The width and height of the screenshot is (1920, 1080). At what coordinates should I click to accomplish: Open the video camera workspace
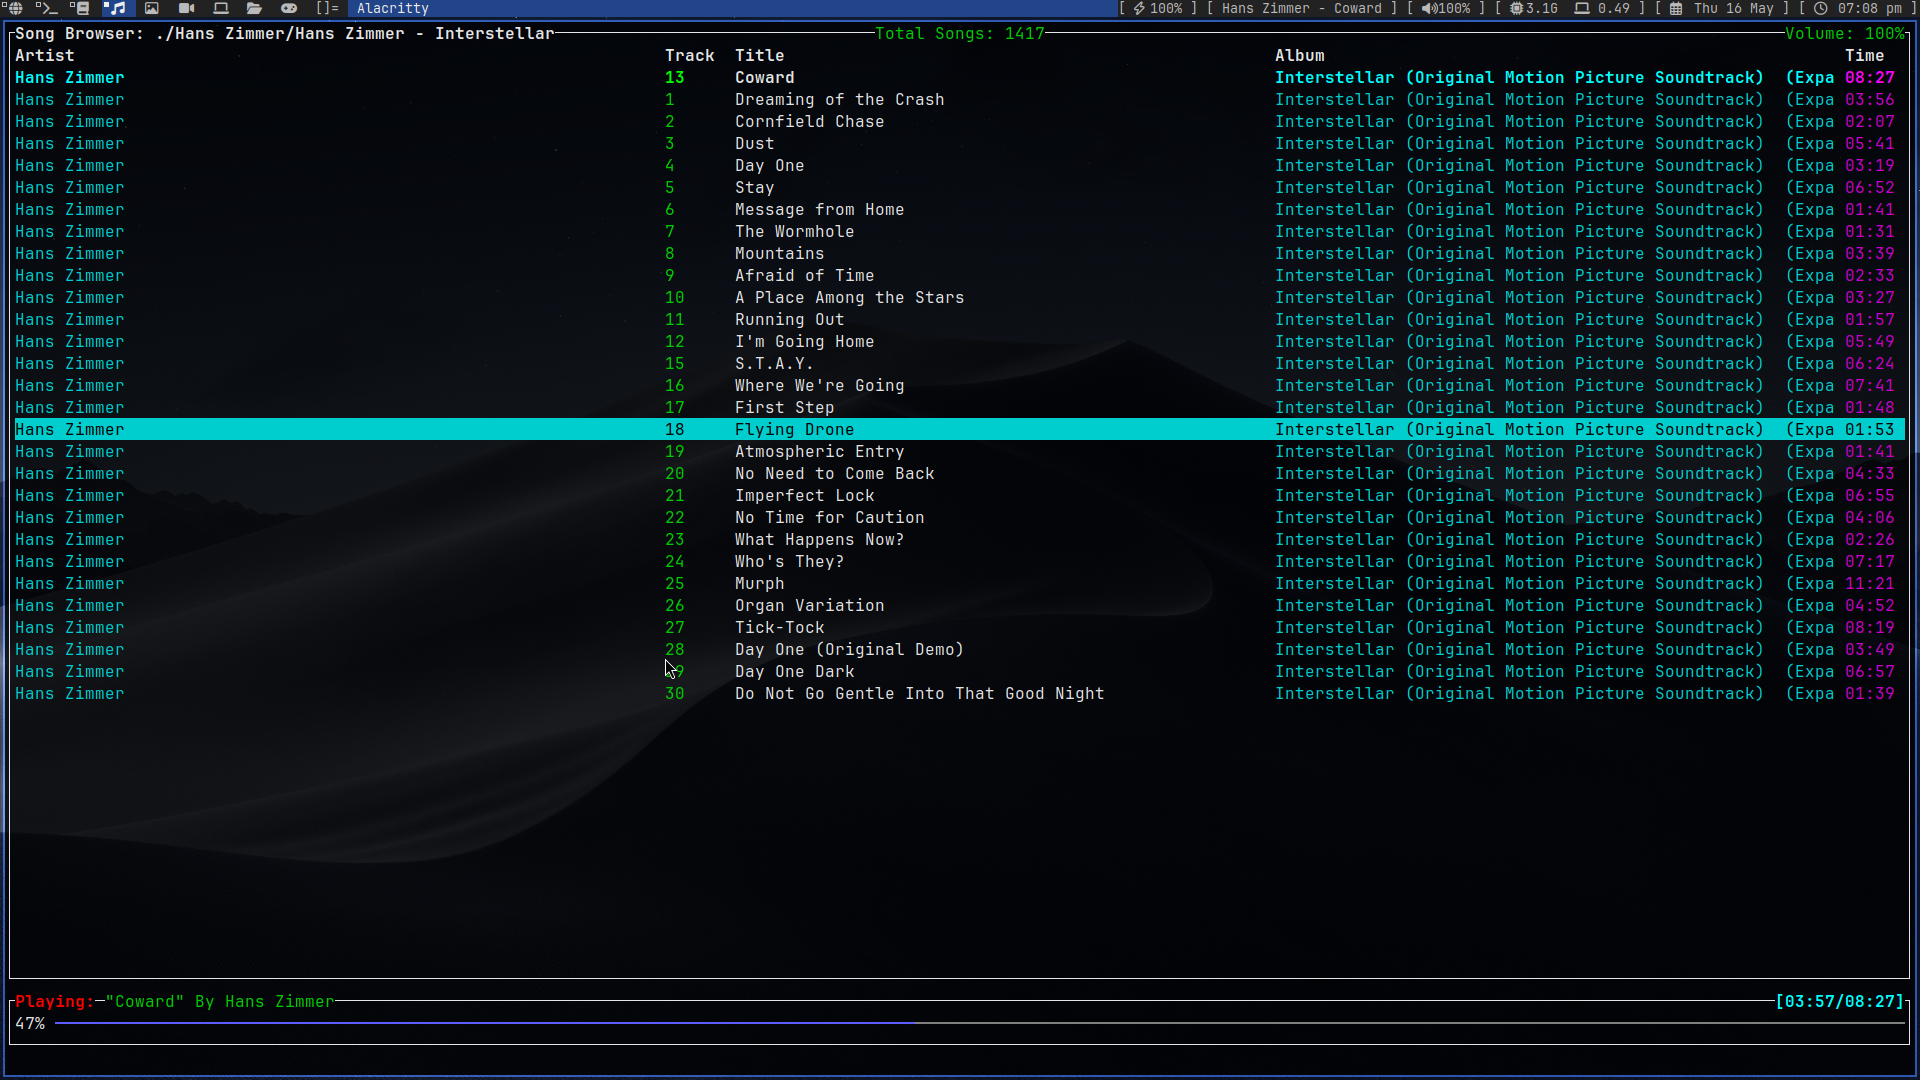(186, 8)
